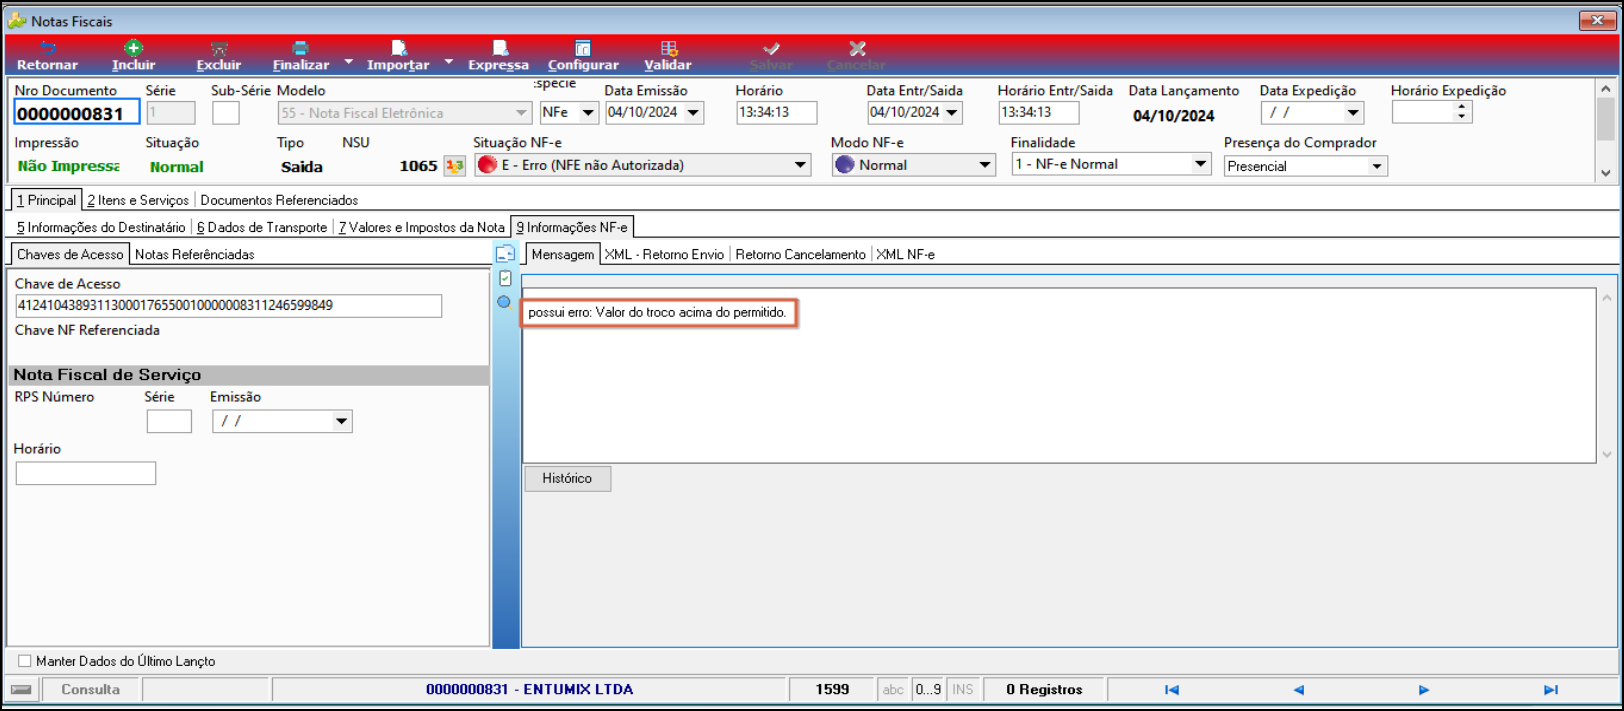This screenshot has width=1624, height=711.
Task: Click the header panel scrollbar down arrow
Action: click(x=1606, y=172)
